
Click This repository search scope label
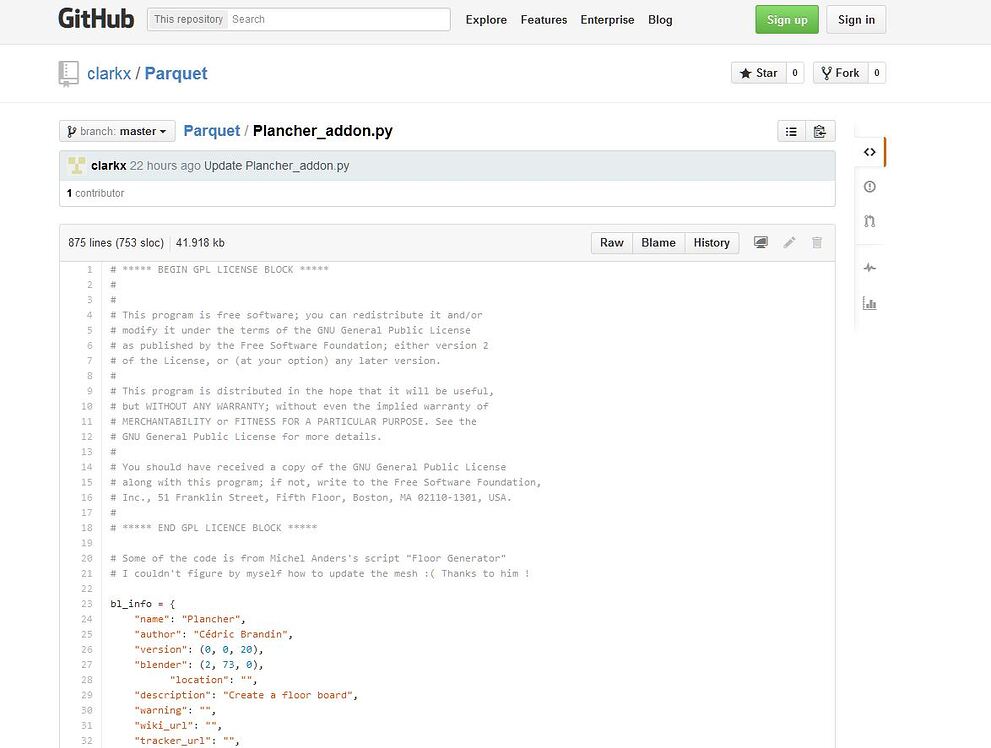click(x=188, y=20)
